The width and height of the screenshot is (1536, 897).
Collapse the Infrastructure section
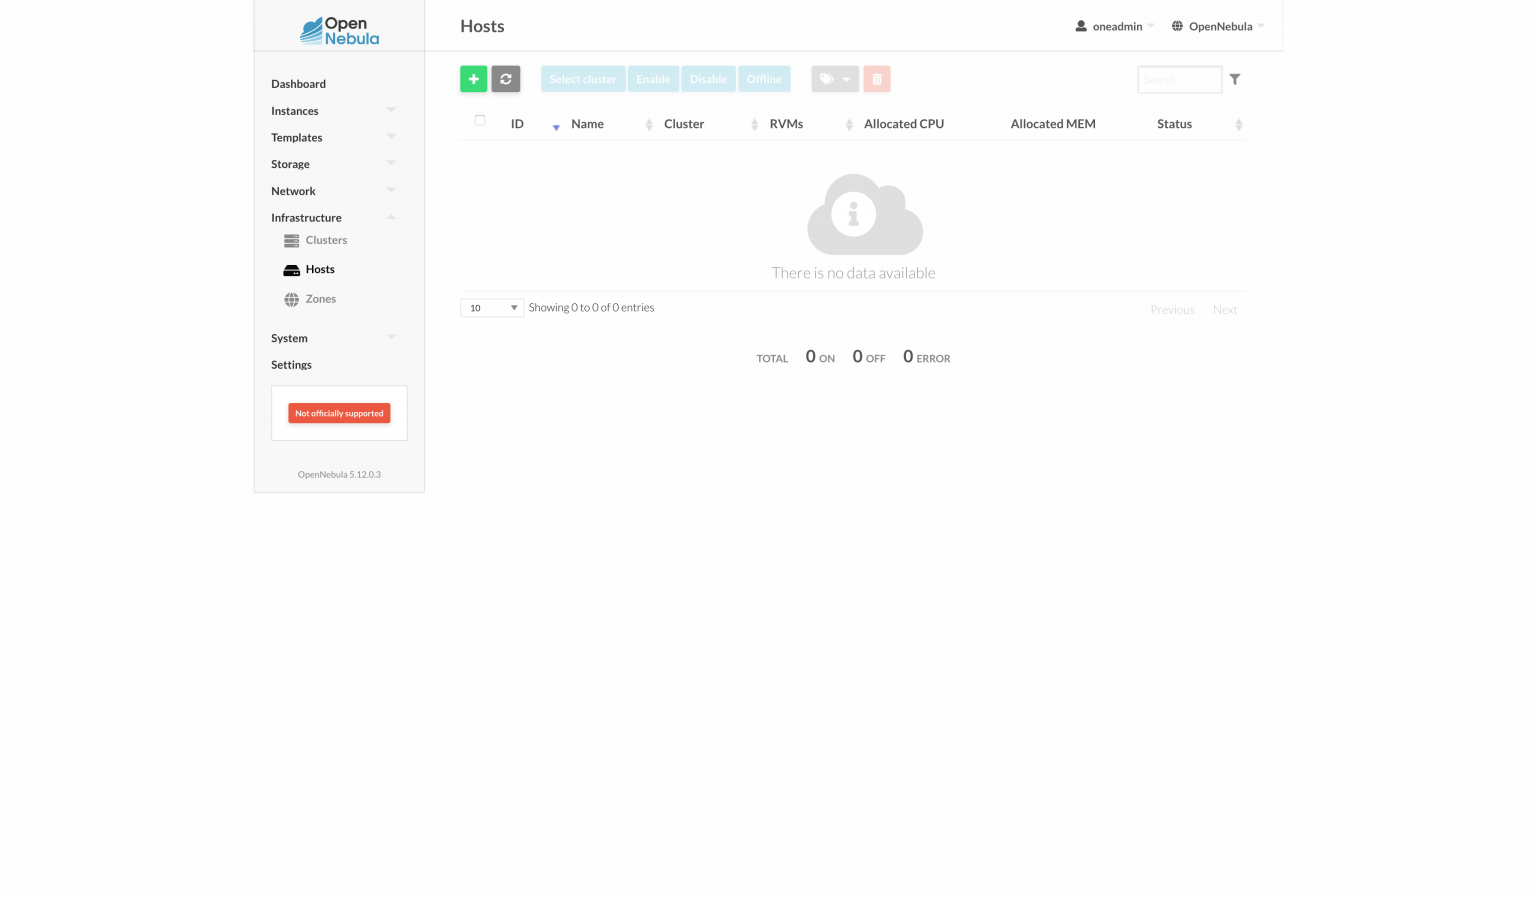(391, 216)
